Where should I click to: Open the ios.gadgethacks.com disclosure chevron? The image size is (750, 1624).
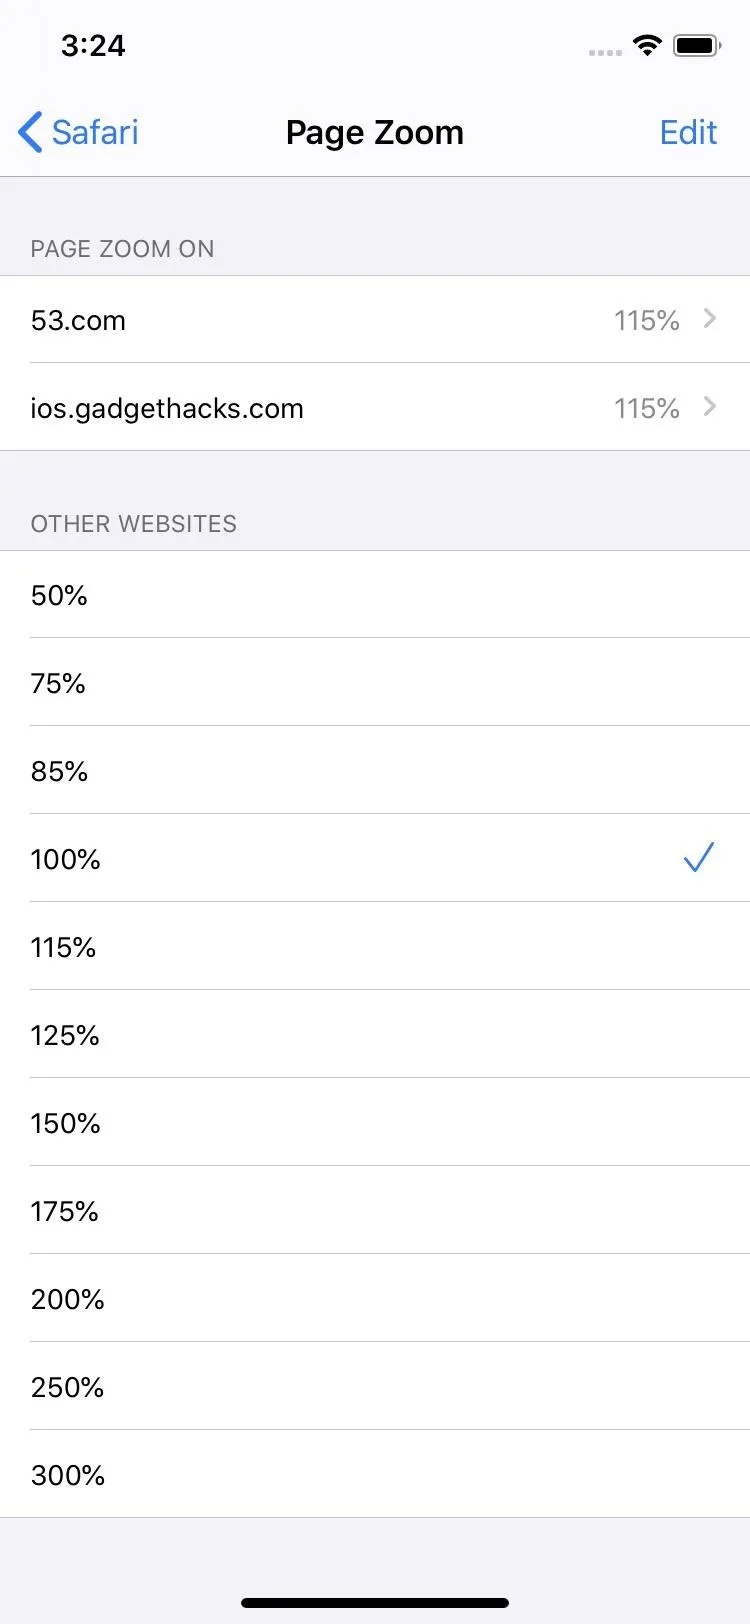[710, 407]
